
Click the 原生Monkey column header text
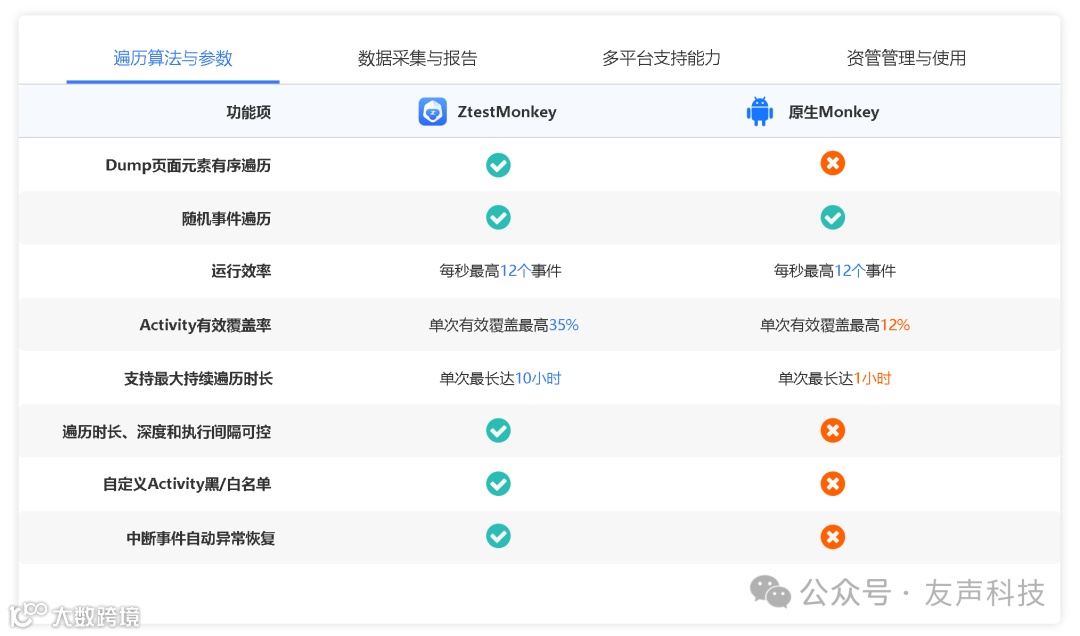(x=833, y=112)
